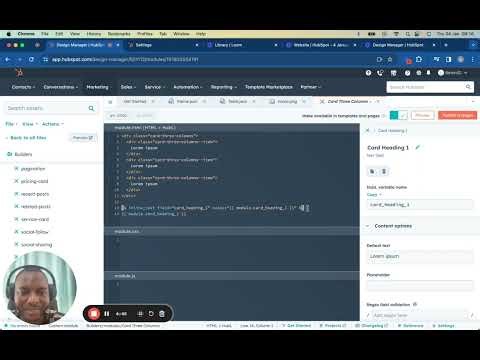Open the HubSpot calling phone icon
The image size is (480, 360).
point(380,73)
